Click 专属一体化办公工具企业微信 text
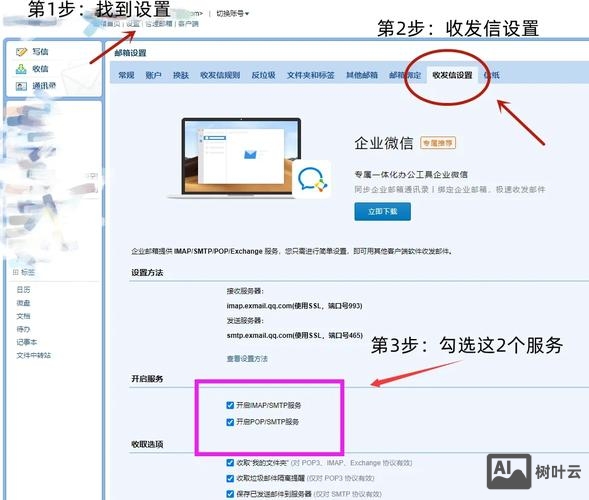Image resolution: width=589 pixels, height=500 pixels. tap(411, 174)
